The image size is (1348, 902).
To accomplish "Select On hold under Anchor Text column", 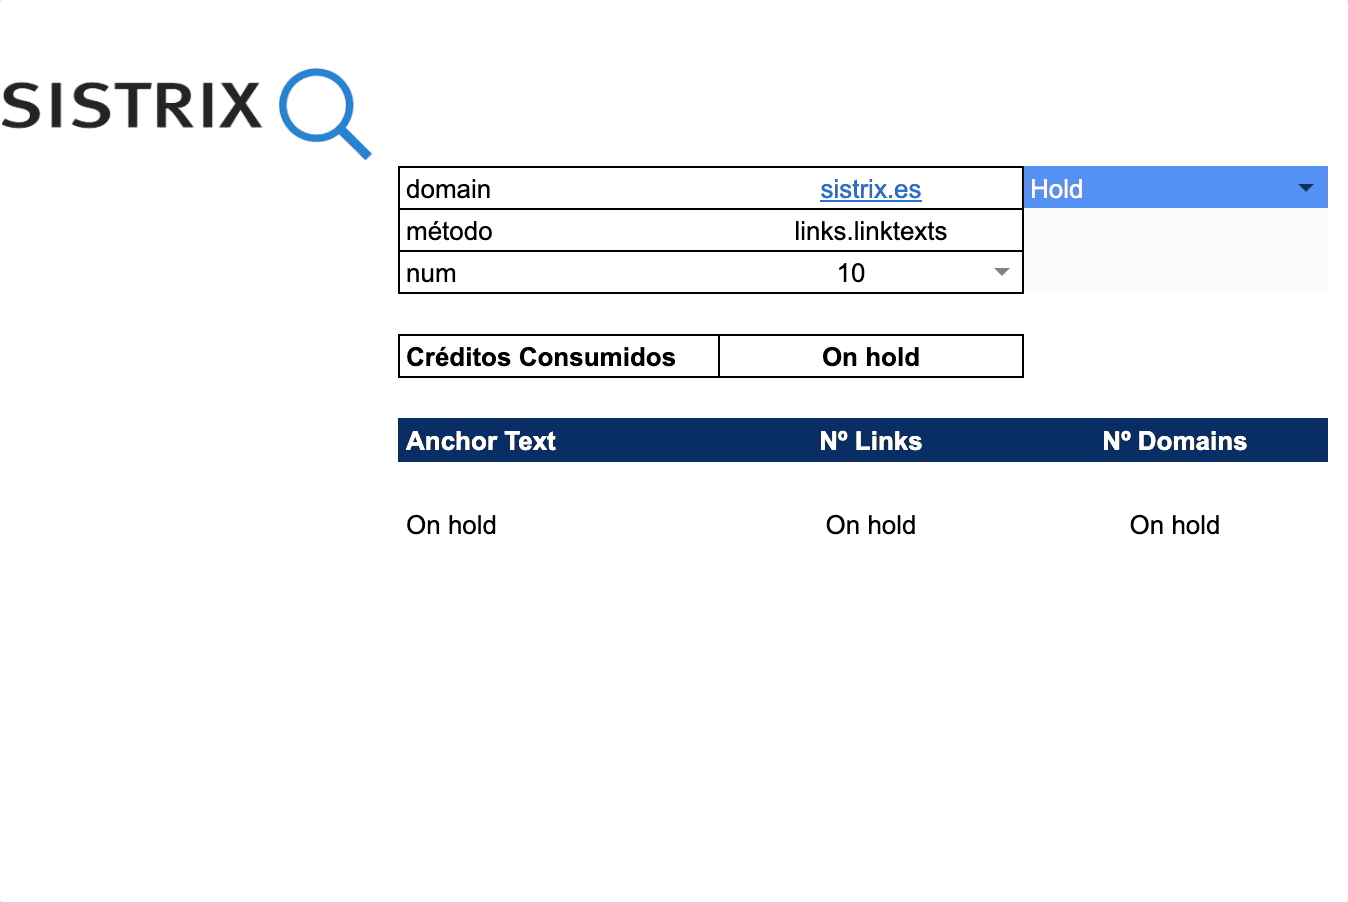I will (451, 525).
